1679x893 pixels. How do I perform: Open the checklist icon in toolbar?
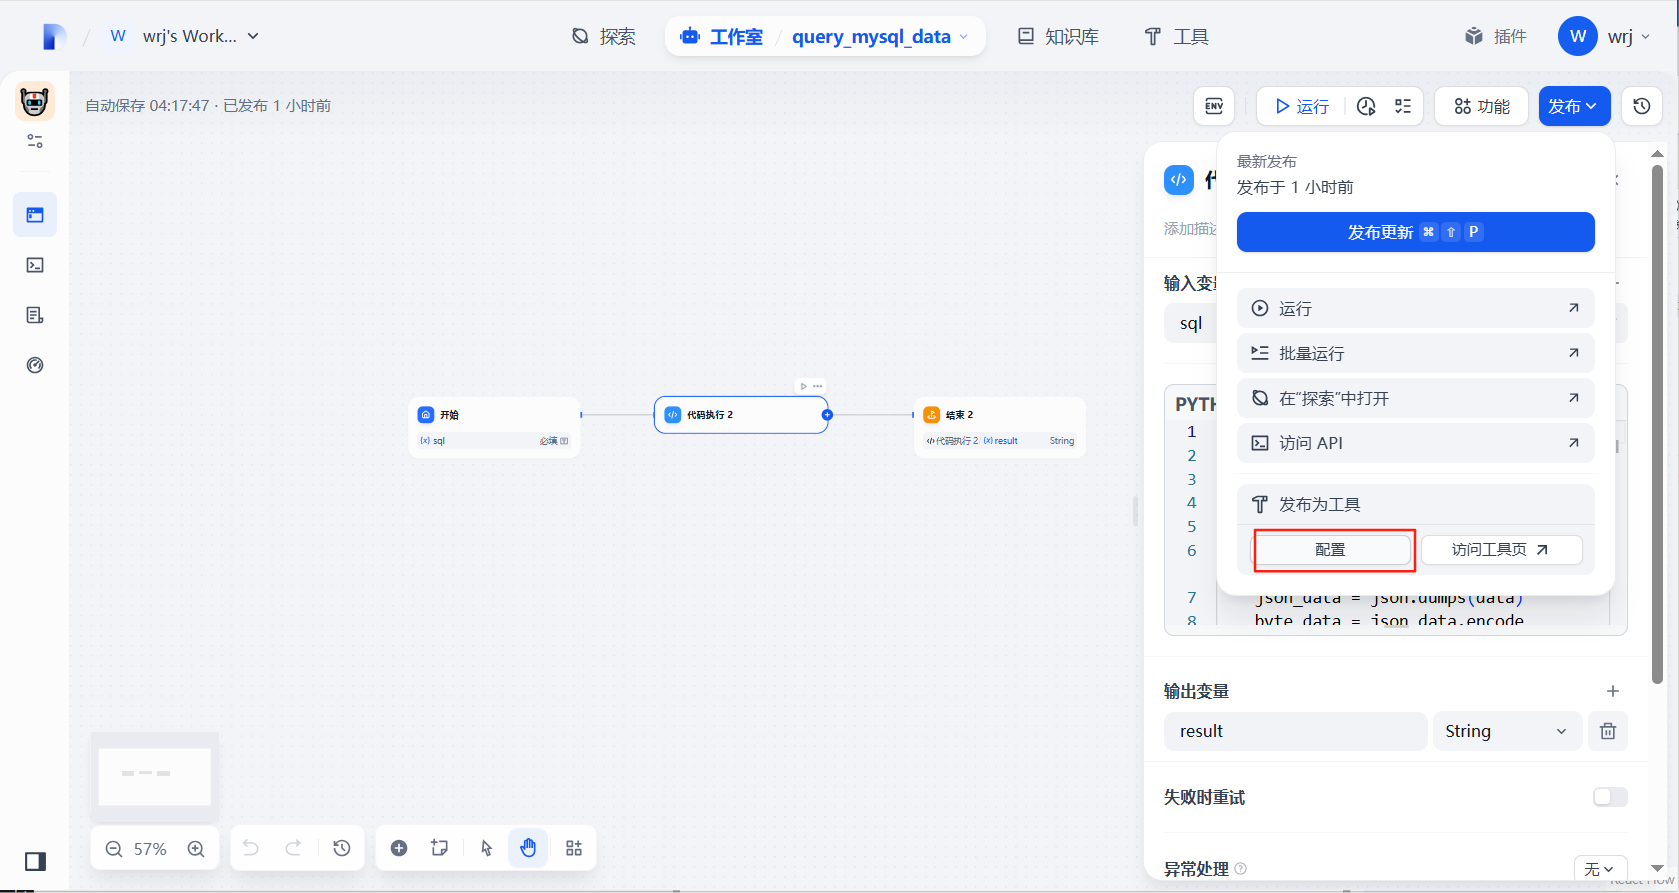pos(1403,106)
